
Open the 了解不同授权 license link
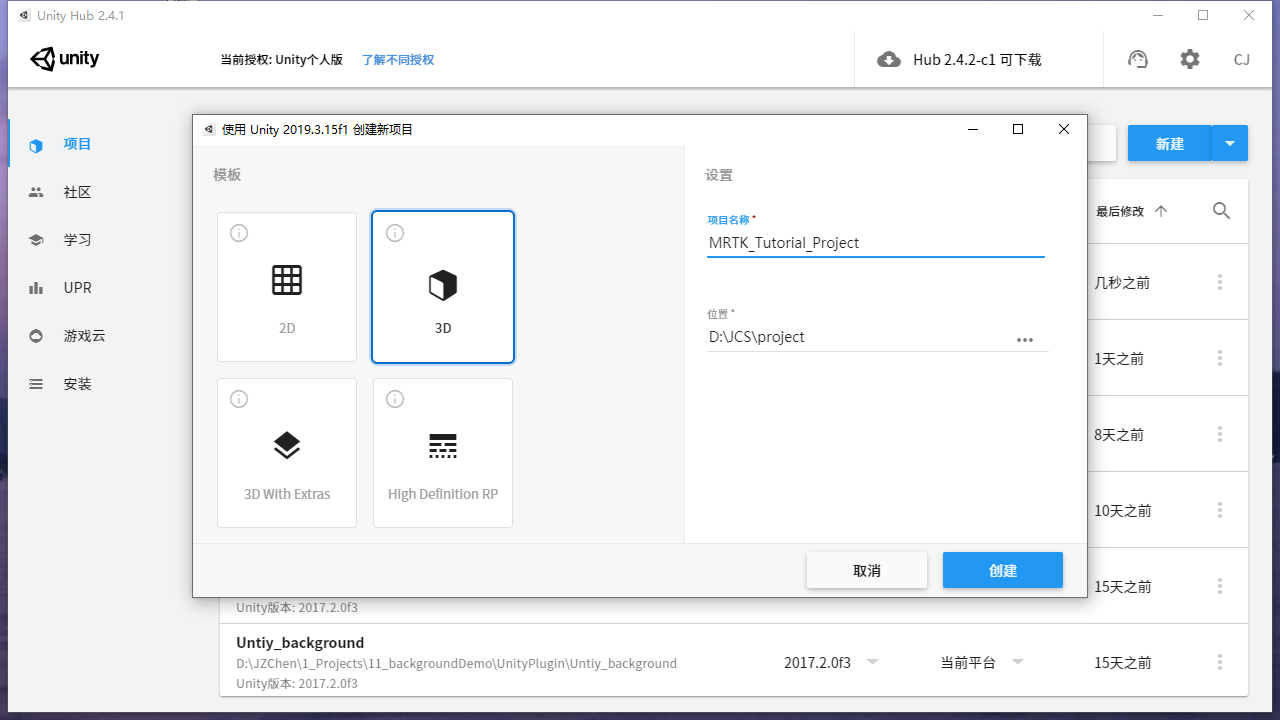pyautogui.click(x=398, y=60)
